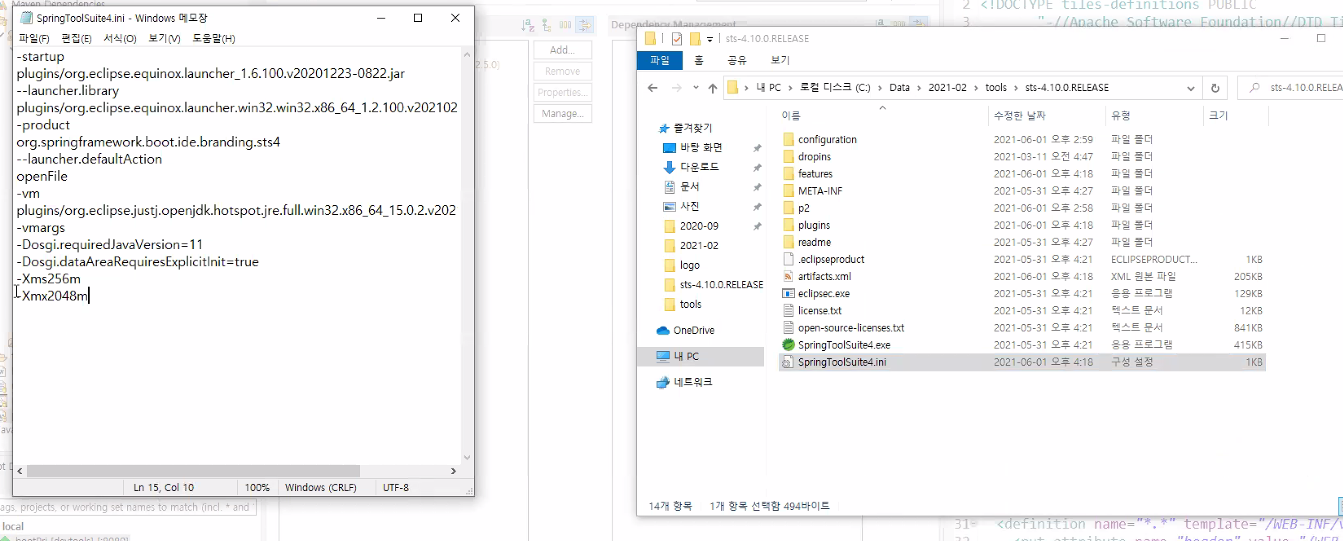Click the refresh button in Explorer address bar

1215,88
